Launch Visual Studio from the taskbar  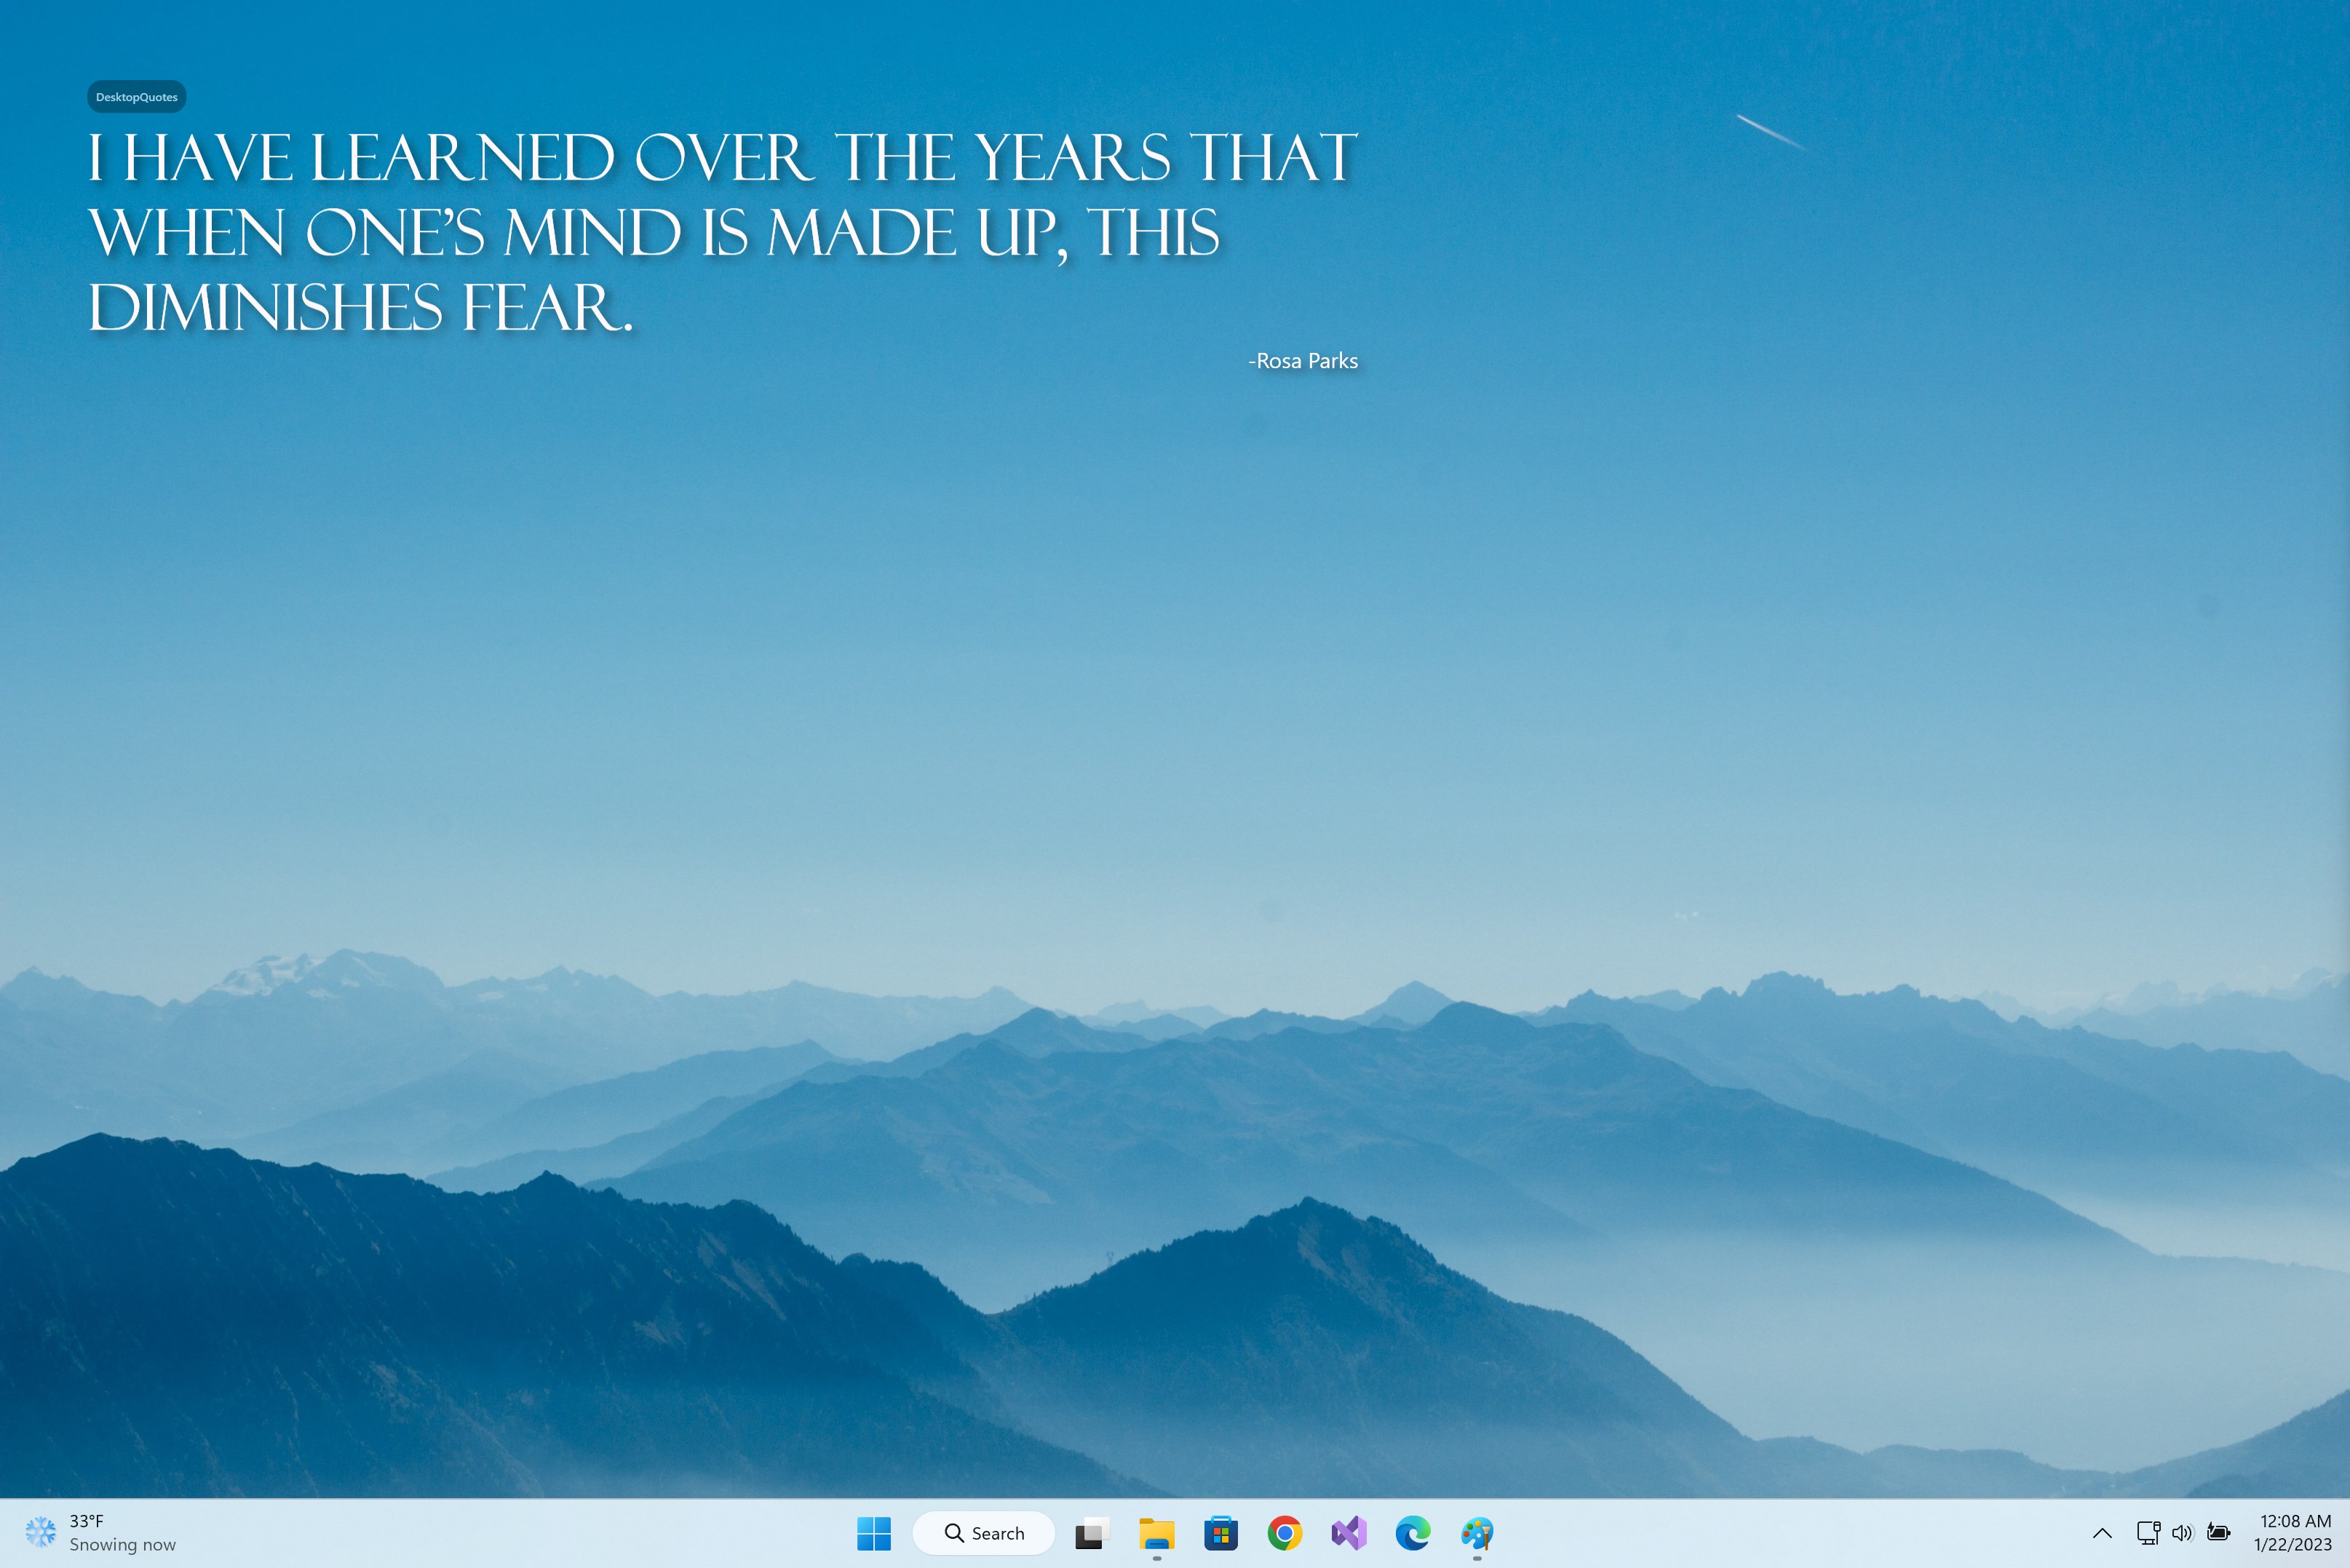[x=1348, y=1532]
